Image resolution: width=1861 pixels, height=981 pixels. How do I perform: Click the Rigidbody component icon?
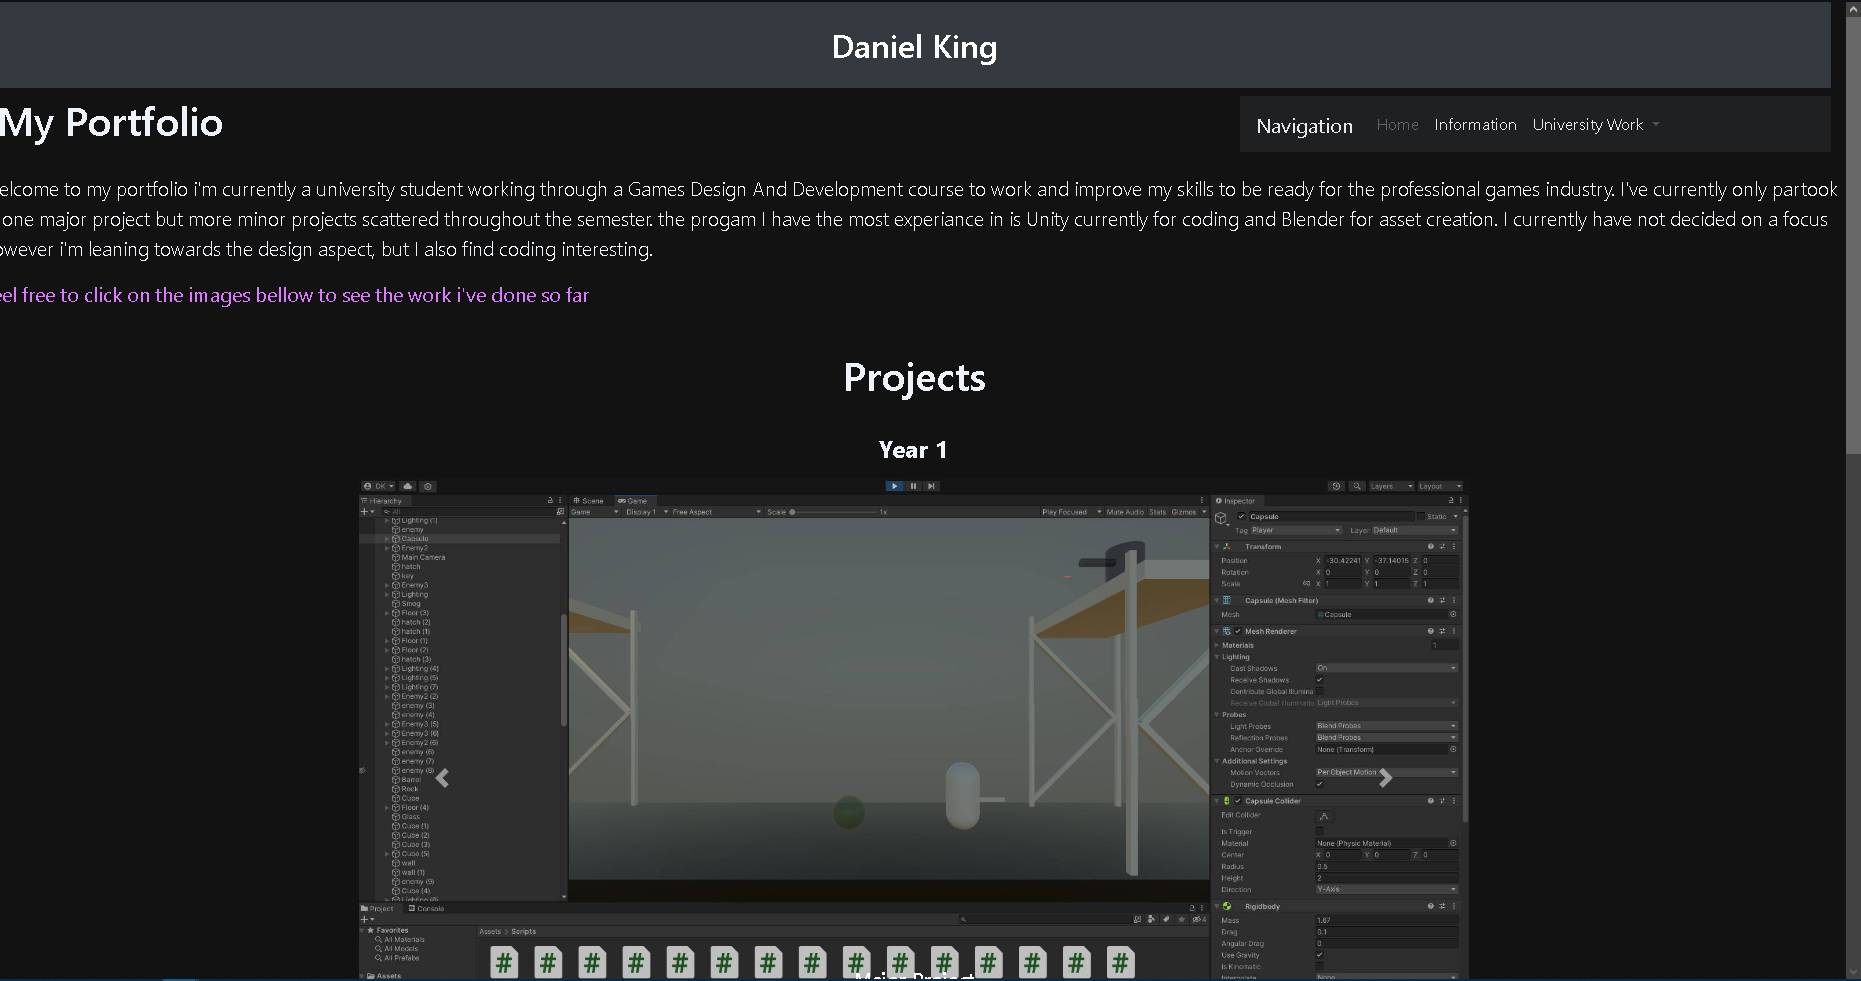tap(1227, 907)
